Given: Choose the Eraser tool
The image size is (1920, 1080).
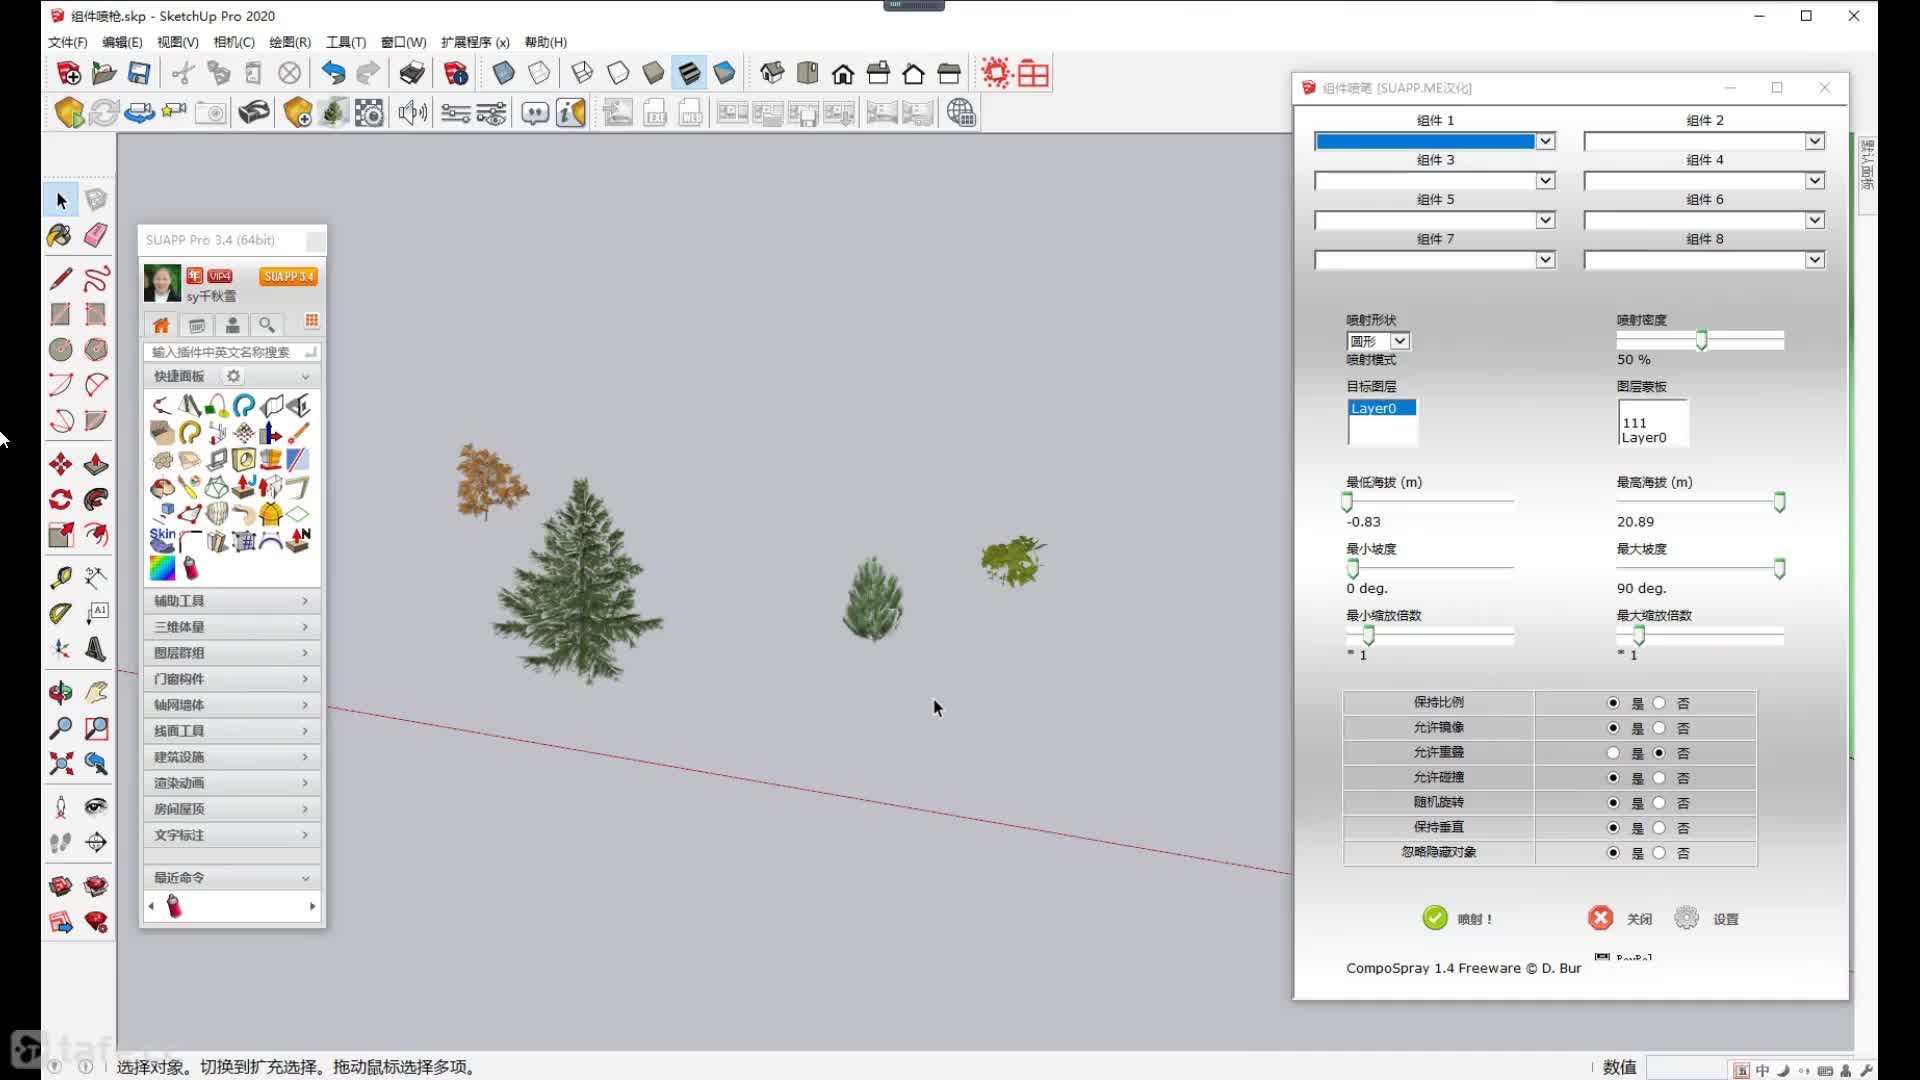Looking at the screenshot, I should coord(96,236).
